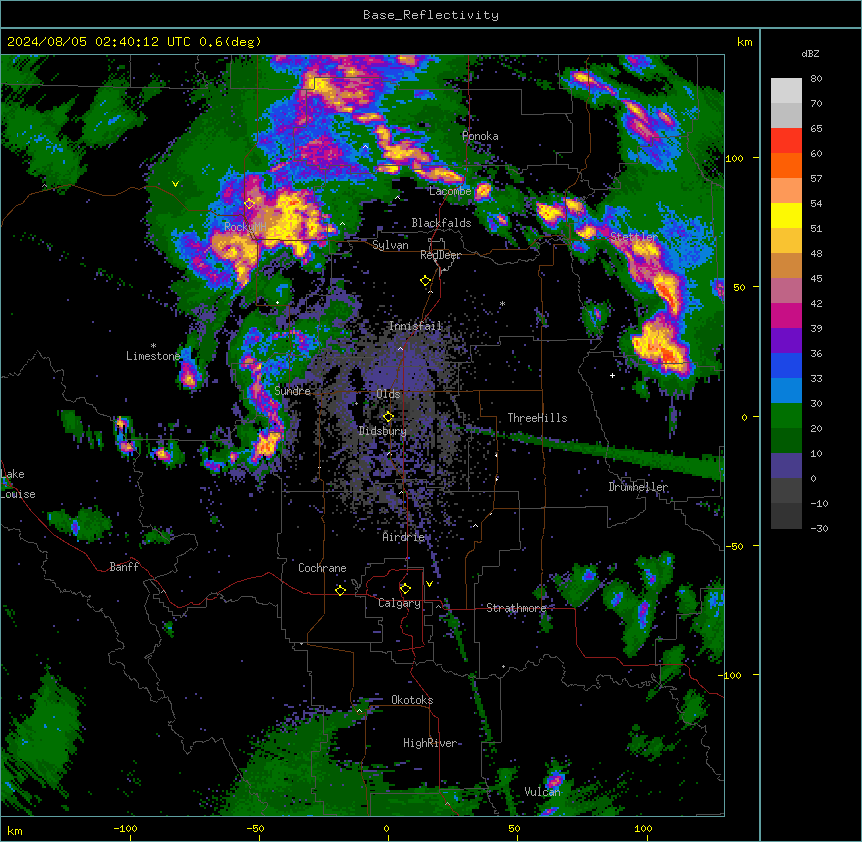Select the orange 57-60 dBZ legend swatch
The width and height of the screenshot is (862, 842).
tap(786, 165)
